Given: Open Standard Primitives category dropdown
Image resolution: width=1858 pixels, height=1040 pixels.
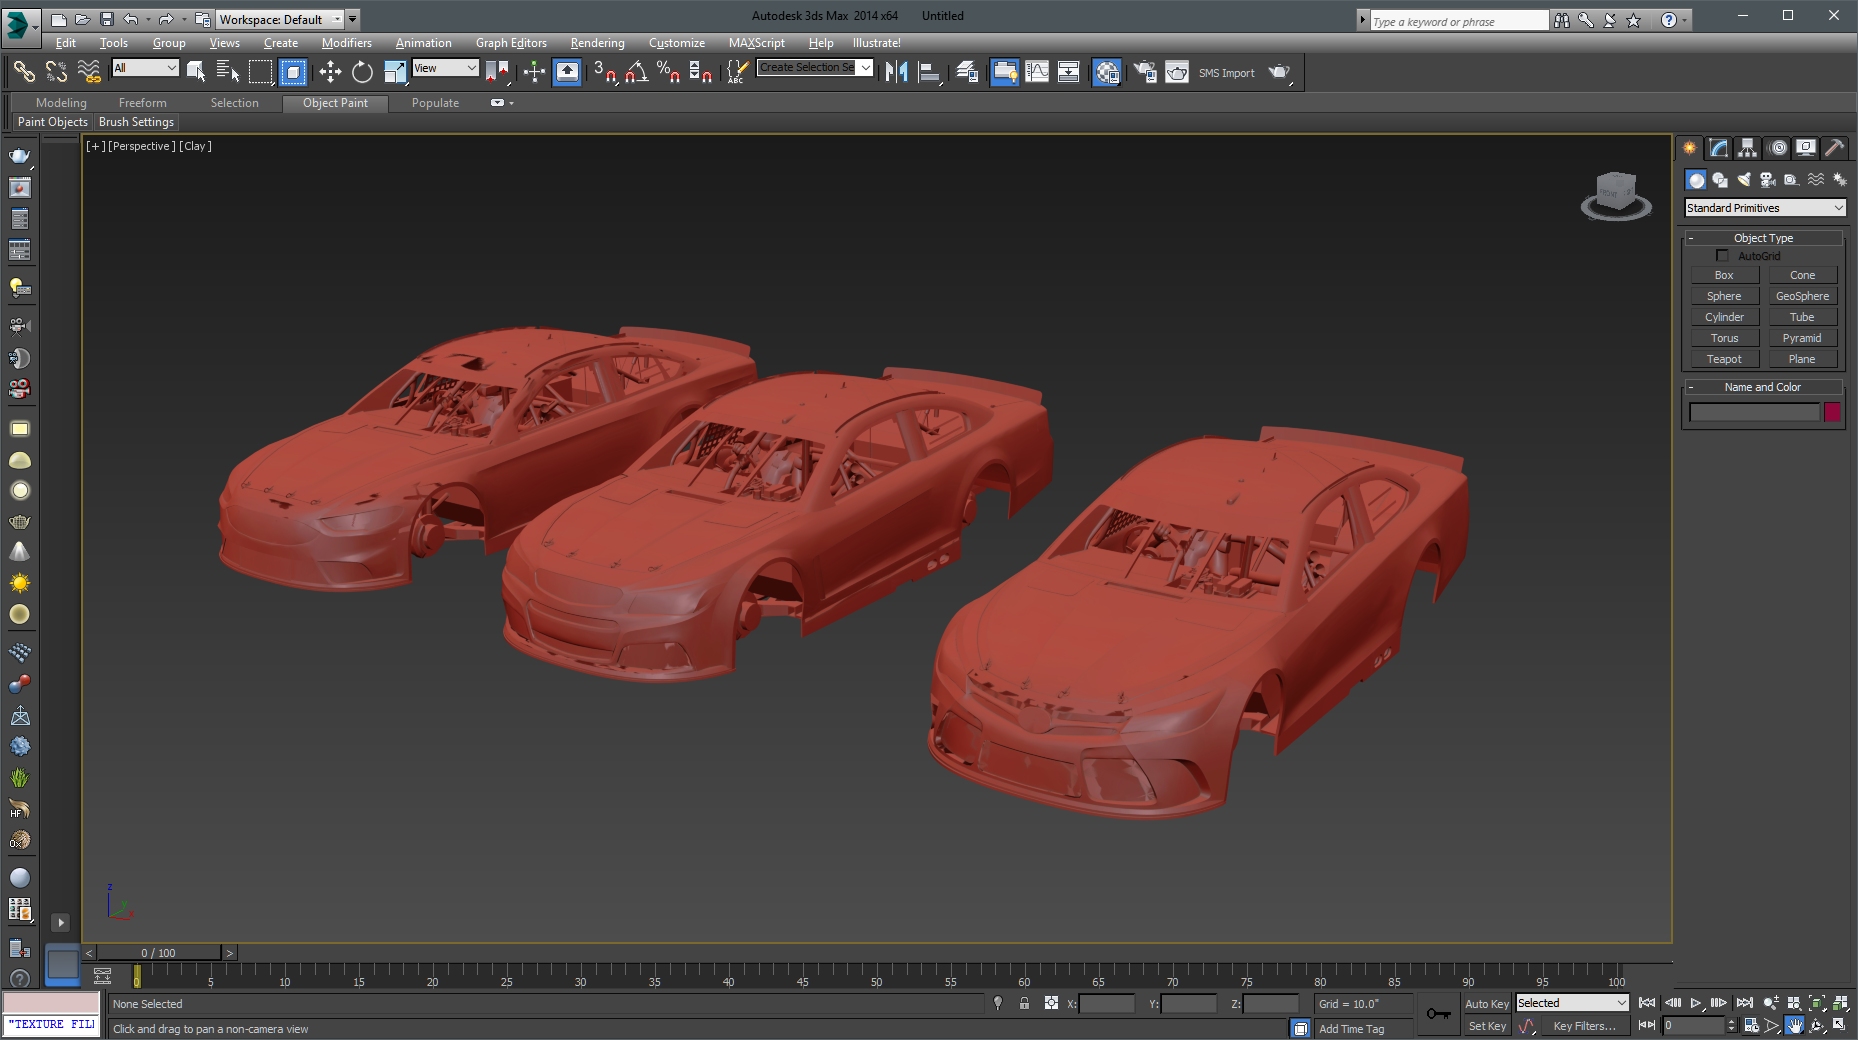Looking at the screenshot, I should coord(1765,208).
